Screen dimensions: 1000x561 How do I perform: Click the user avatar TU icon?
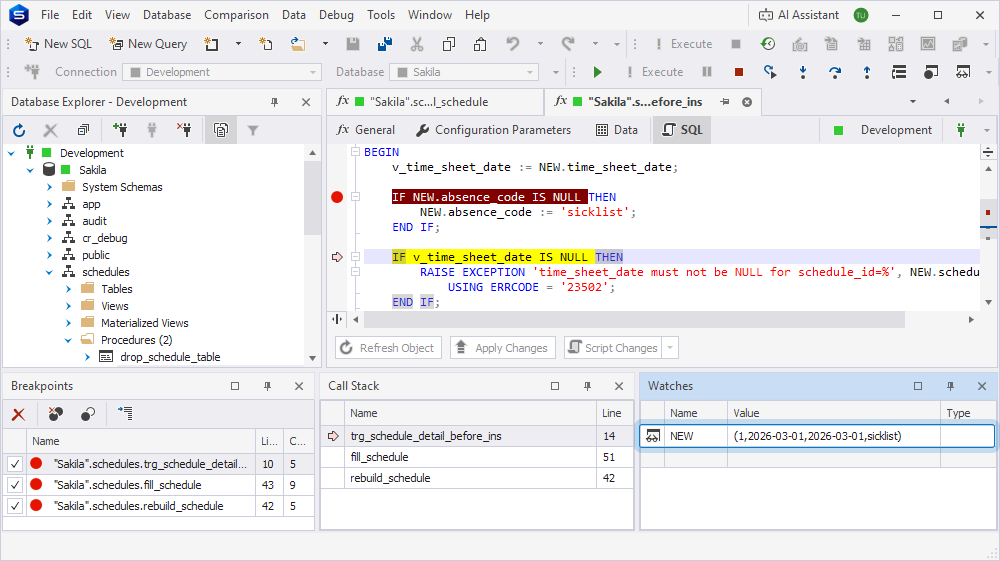861,15
